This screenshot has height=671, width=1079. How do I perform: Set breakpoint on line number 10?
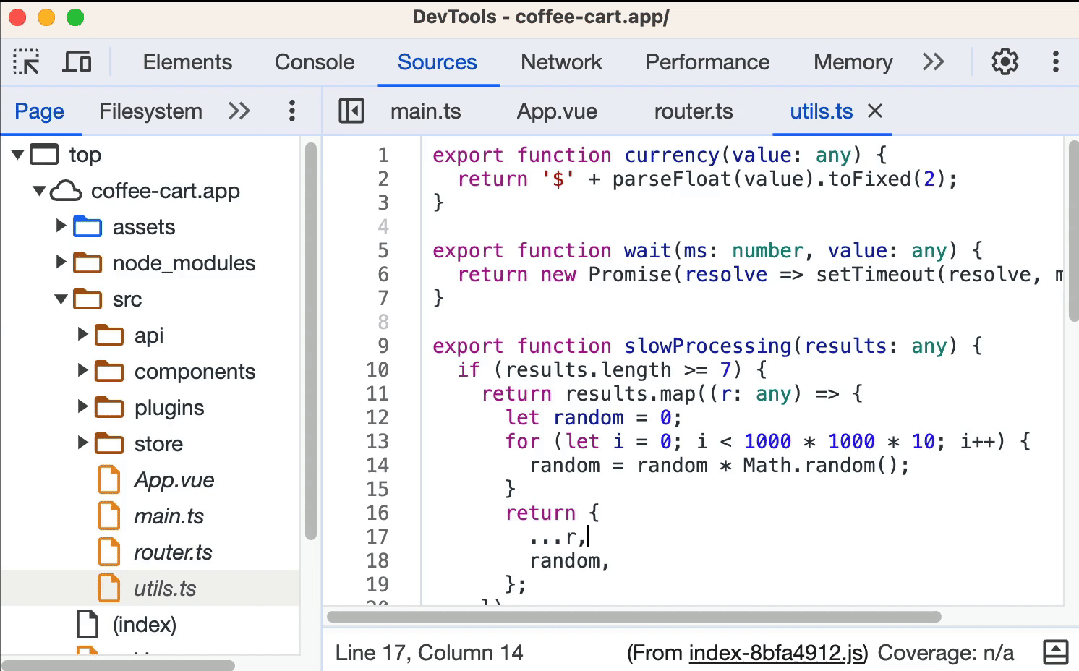click(x=377, y=370)
